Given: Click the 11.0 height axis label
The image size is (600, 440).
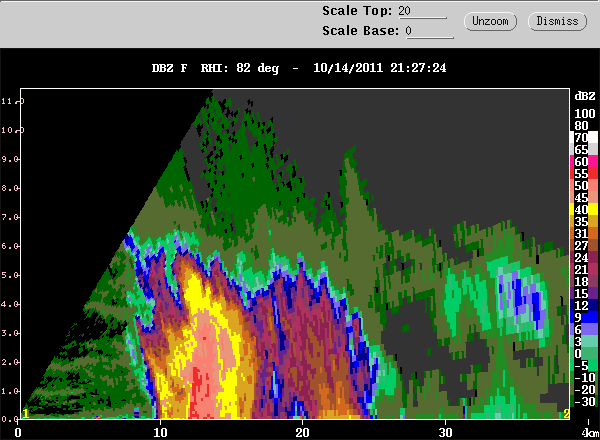Looking at the screenshot, I should (10, 101).
